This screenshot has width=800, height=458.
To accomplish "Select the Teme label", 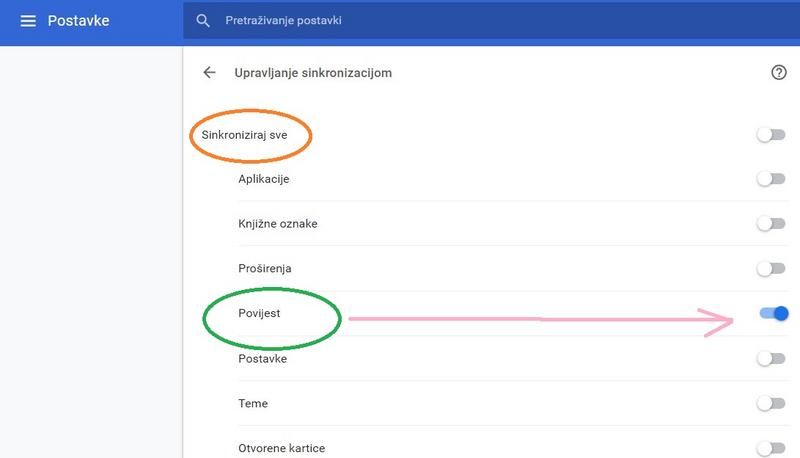I will coord(253,403).
